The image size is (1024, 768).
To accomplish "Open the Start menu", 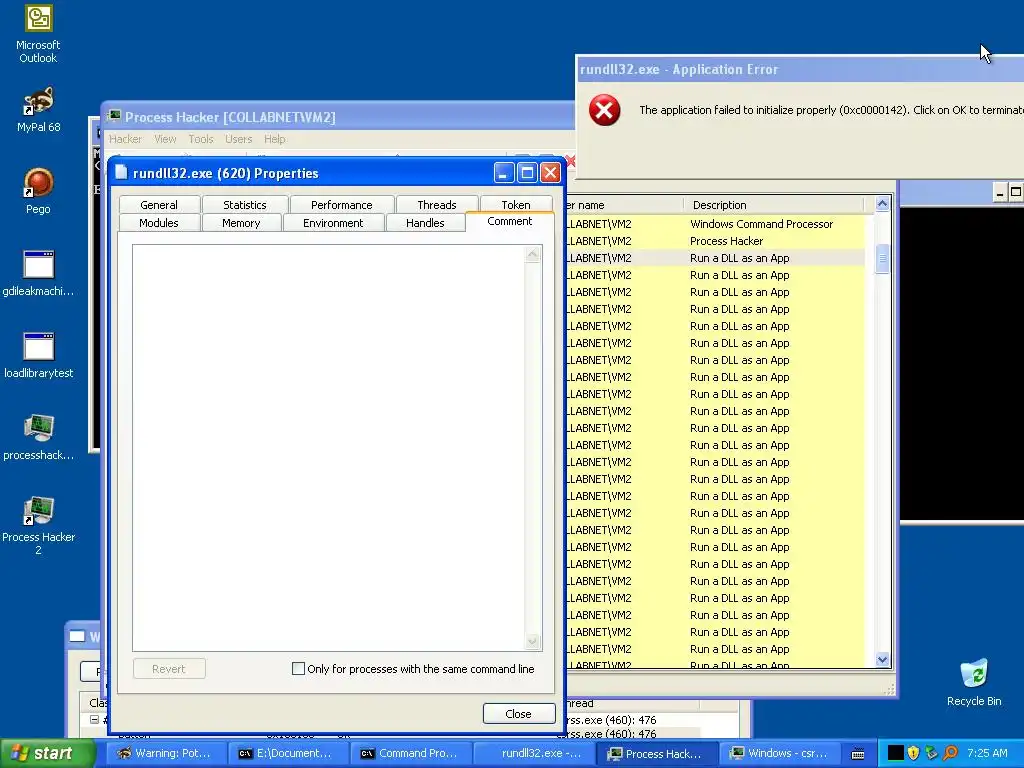I will pyautogui.click(x=48, y=754).
